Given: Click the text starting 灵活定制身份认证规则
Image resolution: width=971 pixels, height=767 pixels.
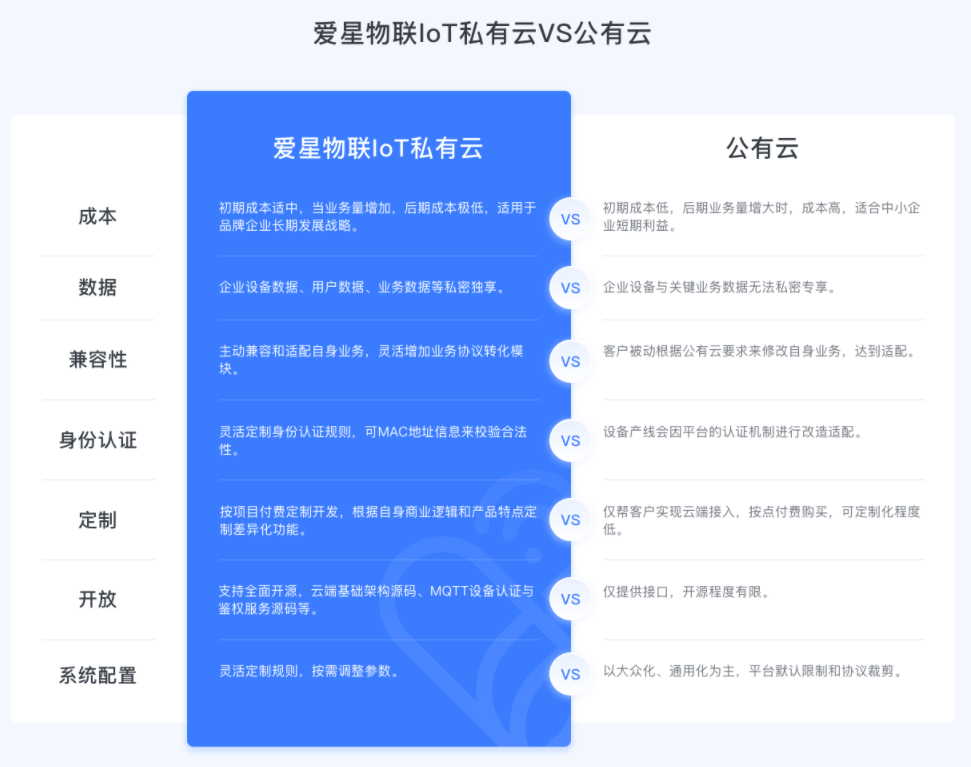Looking at the screenshot, I should [373, 440].
